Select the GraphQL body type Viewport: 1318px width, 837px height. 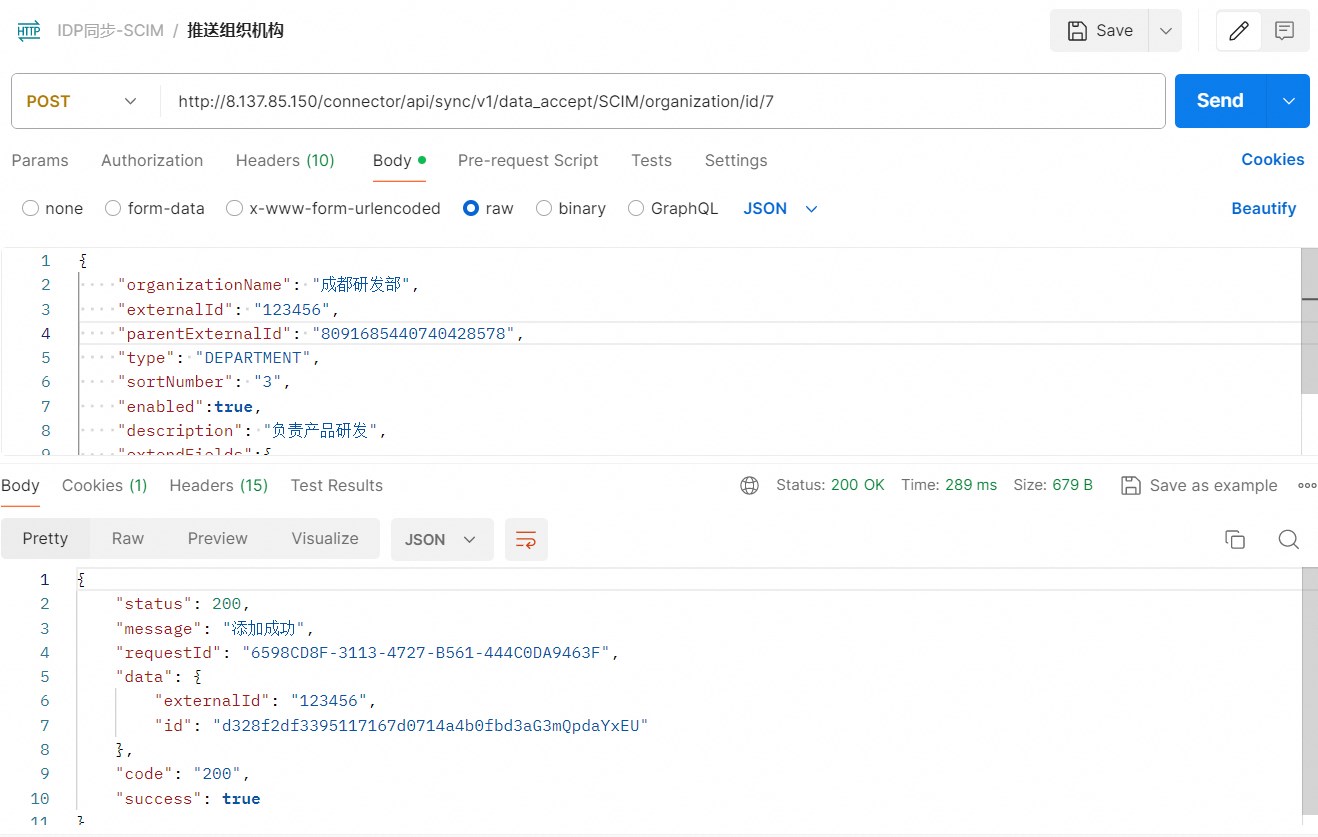[636, 209]
